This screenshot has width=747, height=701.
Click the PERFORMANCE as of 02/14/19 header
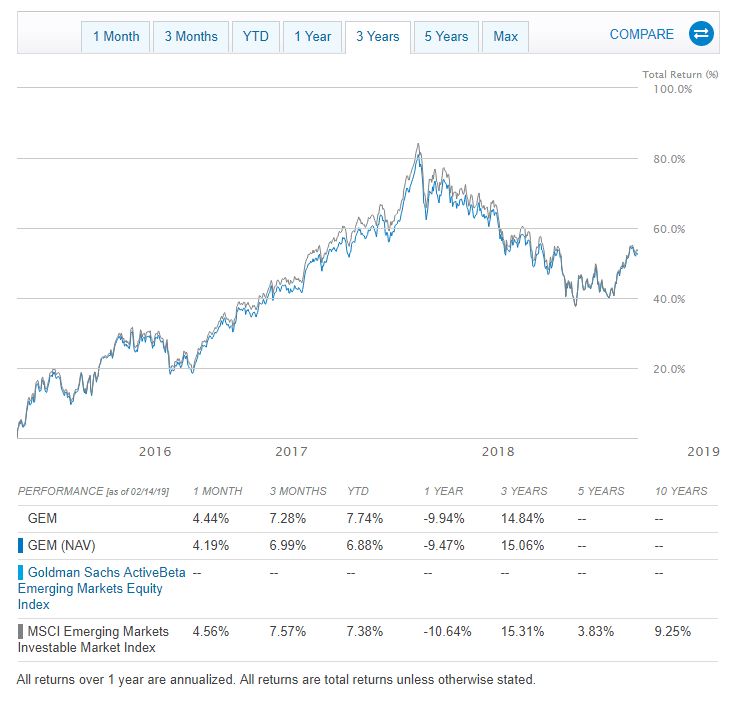(93, 491)
